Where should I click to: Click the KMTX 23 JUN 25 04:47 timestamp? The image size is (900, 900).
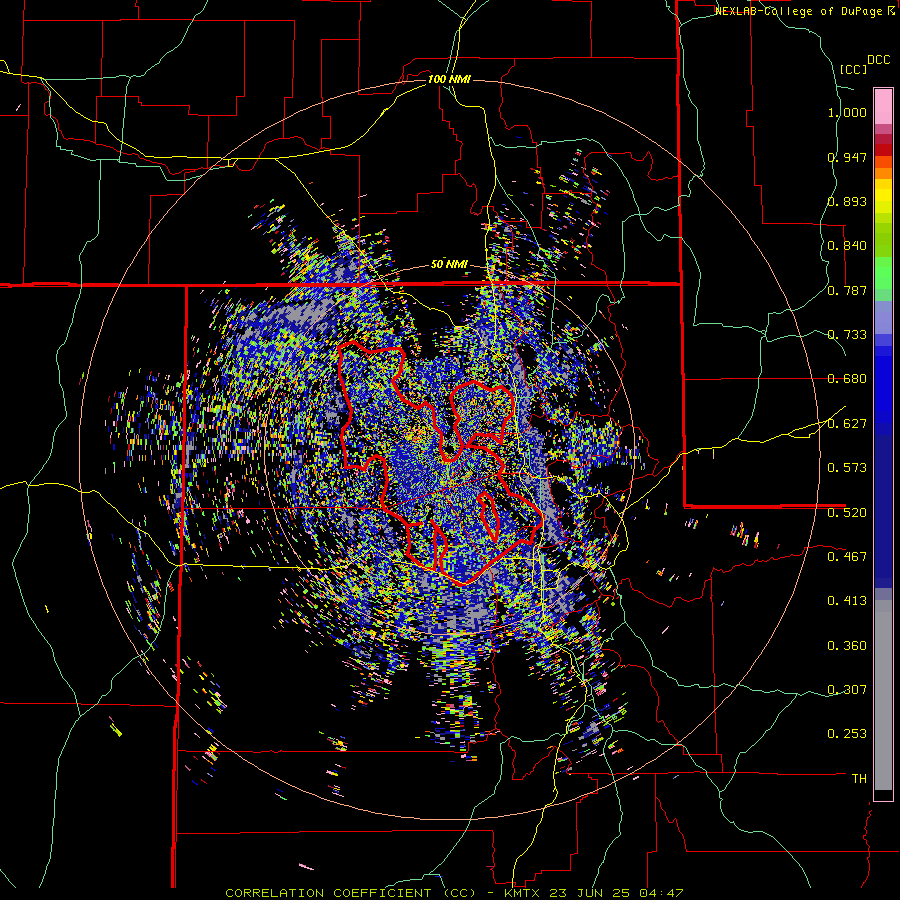593,893
